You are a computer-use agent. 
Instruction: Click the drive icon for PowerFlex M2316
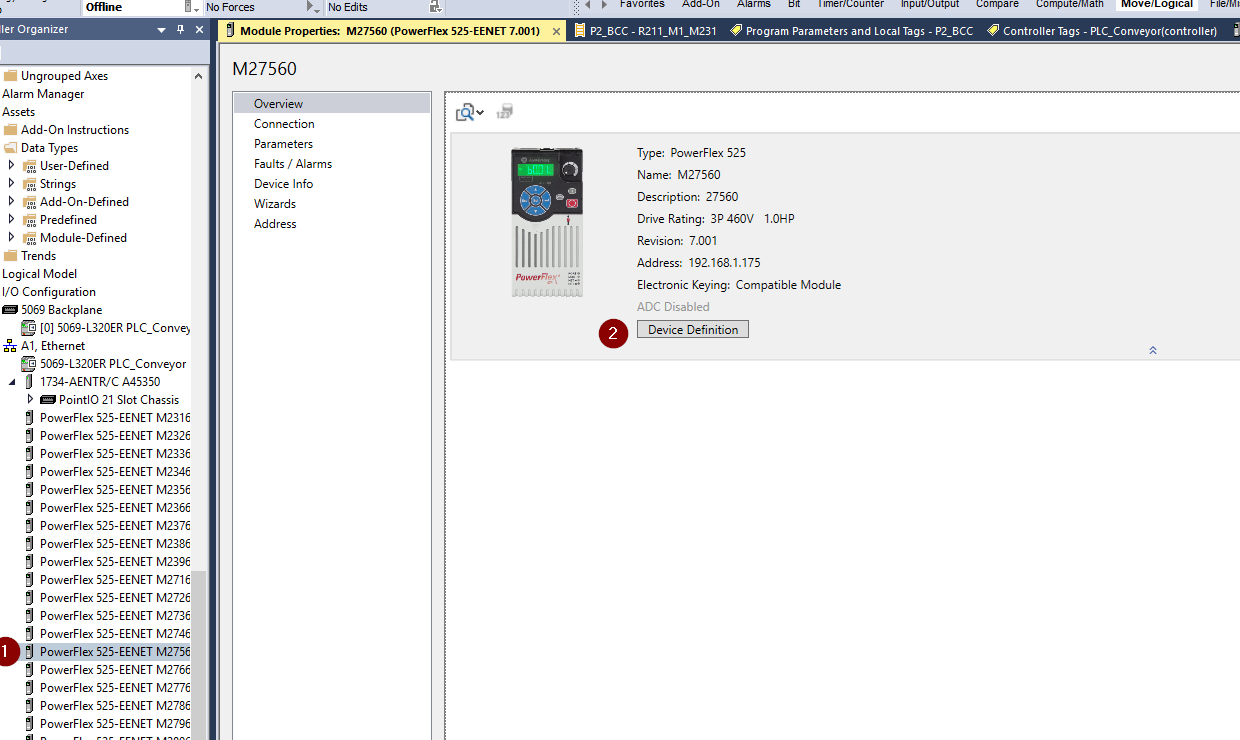pos(29,418)
